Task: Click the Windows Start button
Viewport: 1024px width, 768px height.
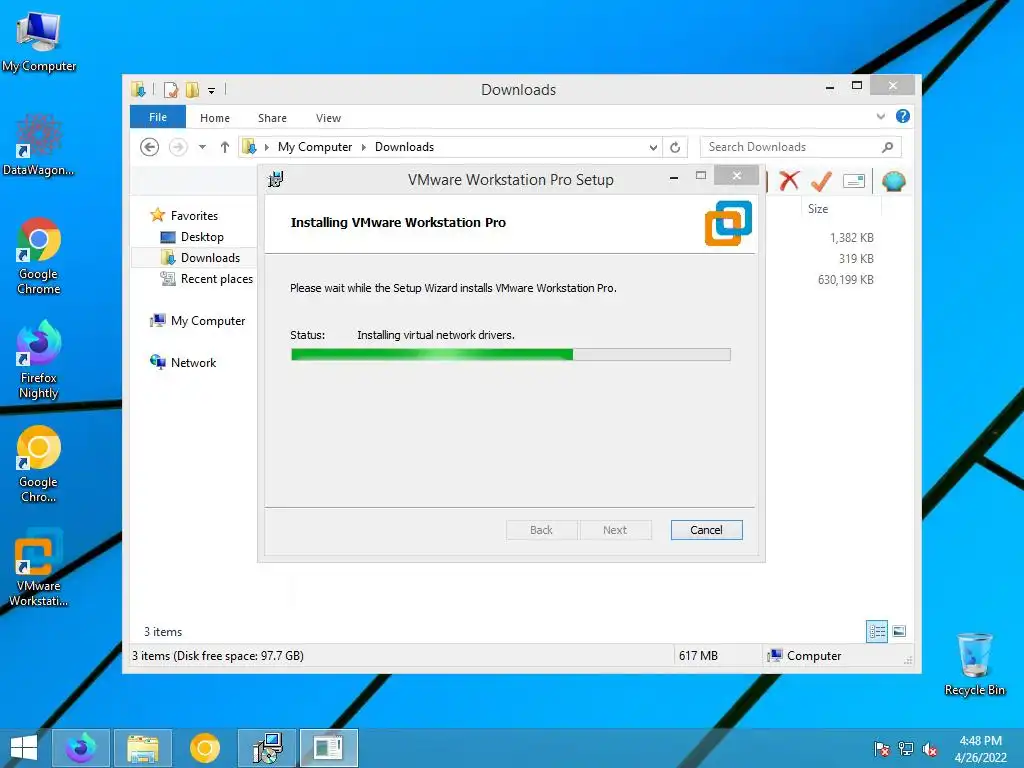Action: coord(24,748)
